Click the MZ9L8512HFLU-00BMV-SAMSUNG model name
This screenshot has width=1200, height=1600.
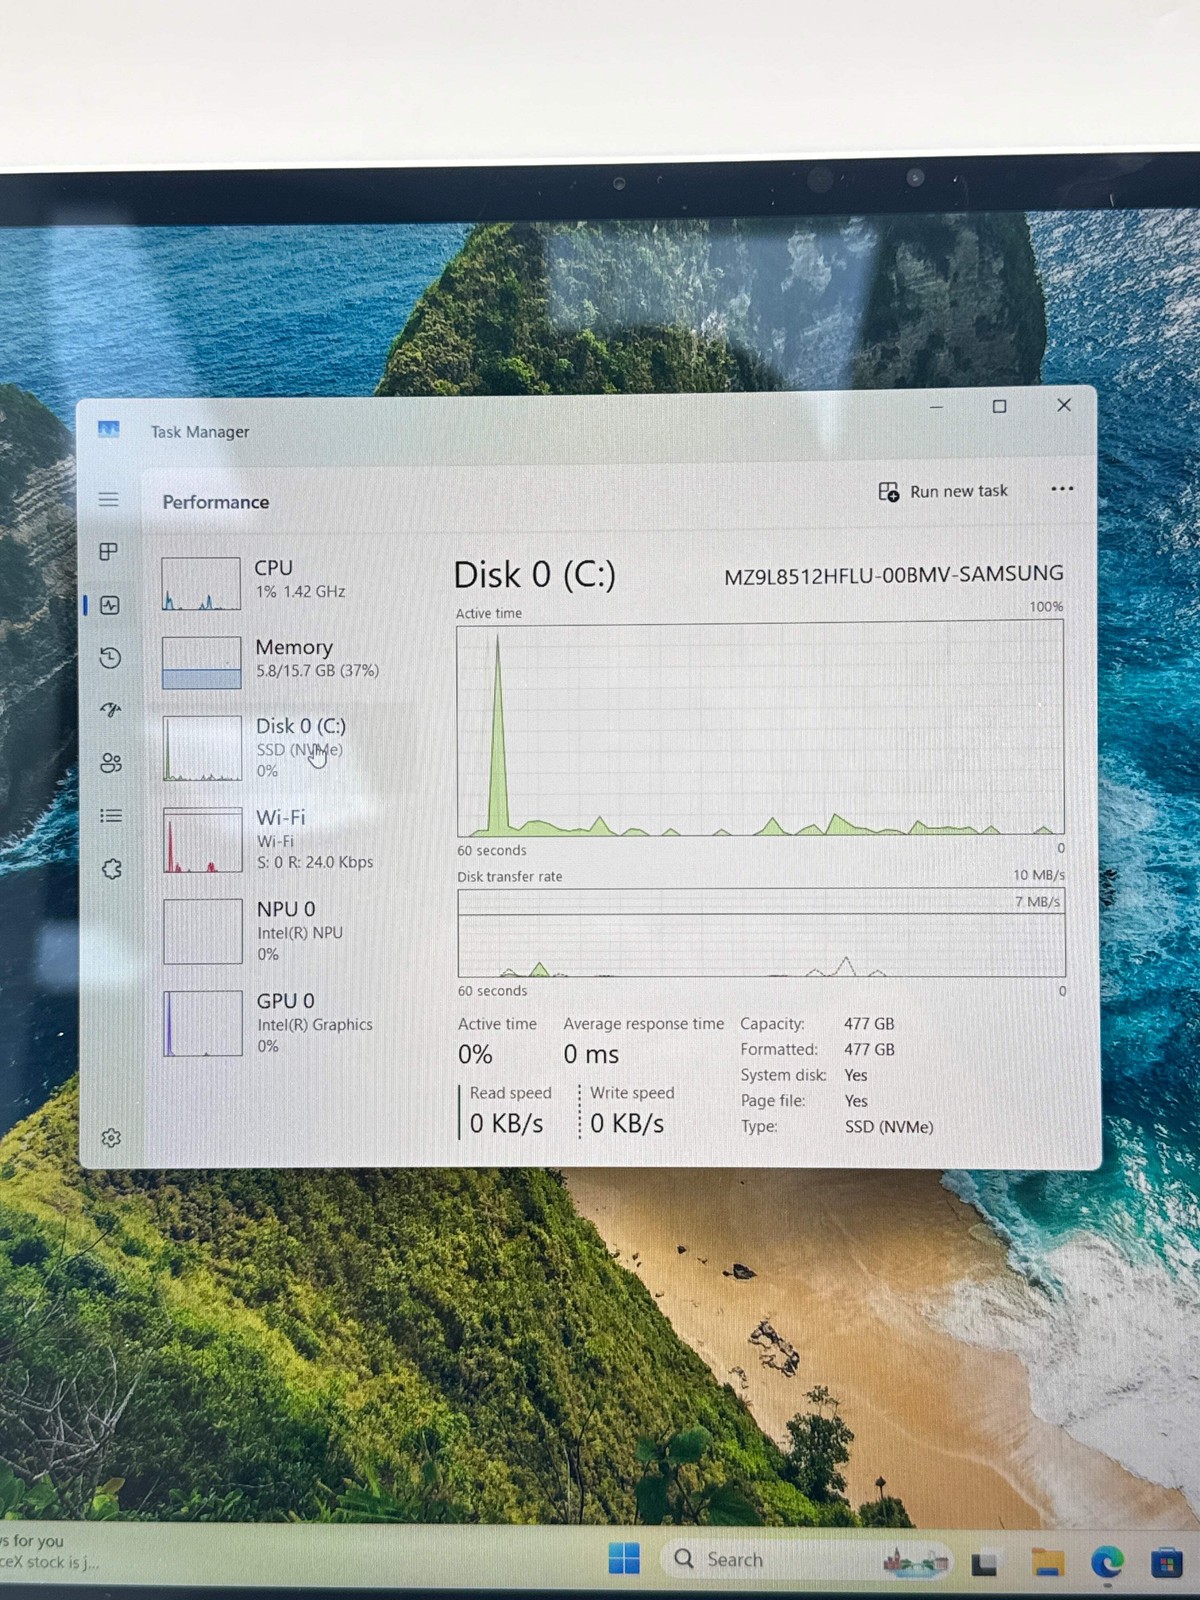pos(894,575)
